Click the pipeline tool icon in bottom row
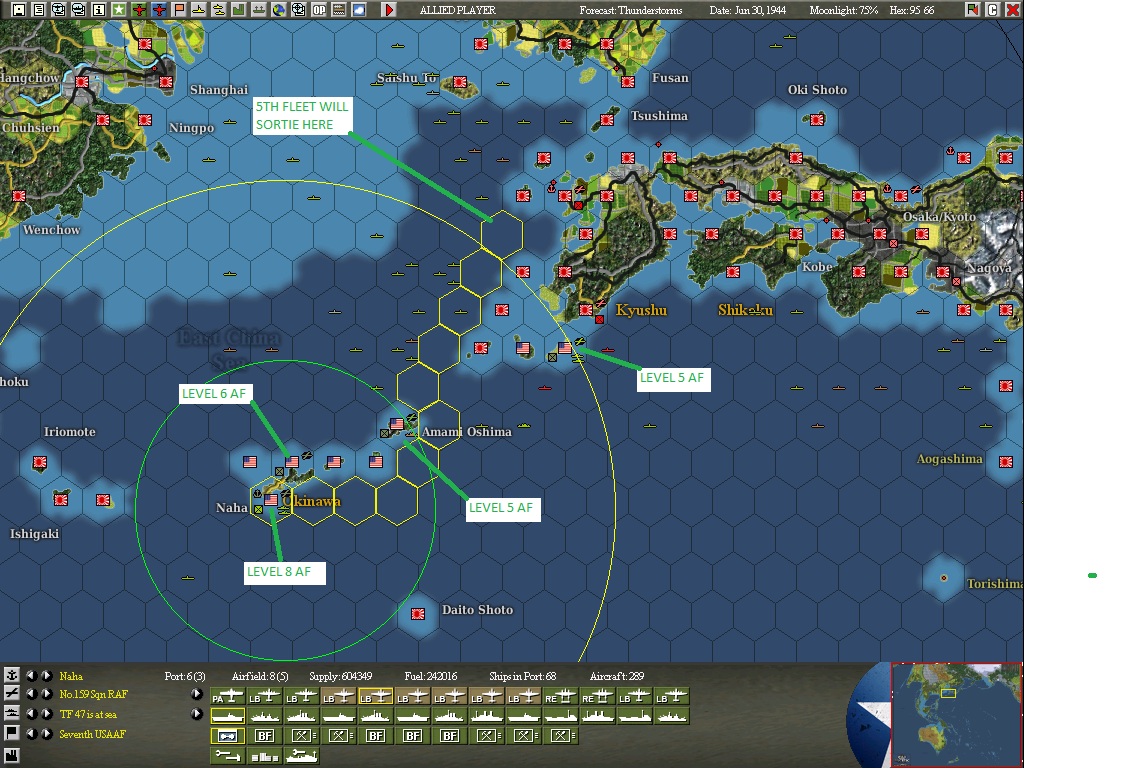Screen dimensions: 1137x774 [x=228, y=756]
